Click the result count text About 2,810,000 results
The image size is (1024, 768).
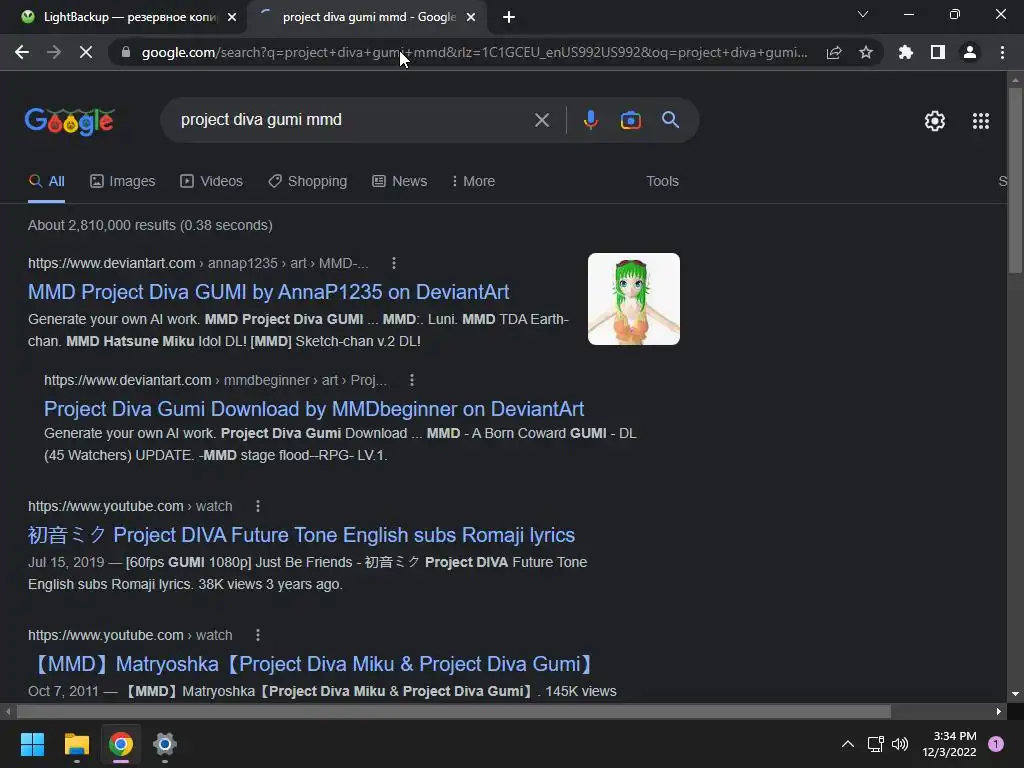point(150,225)
